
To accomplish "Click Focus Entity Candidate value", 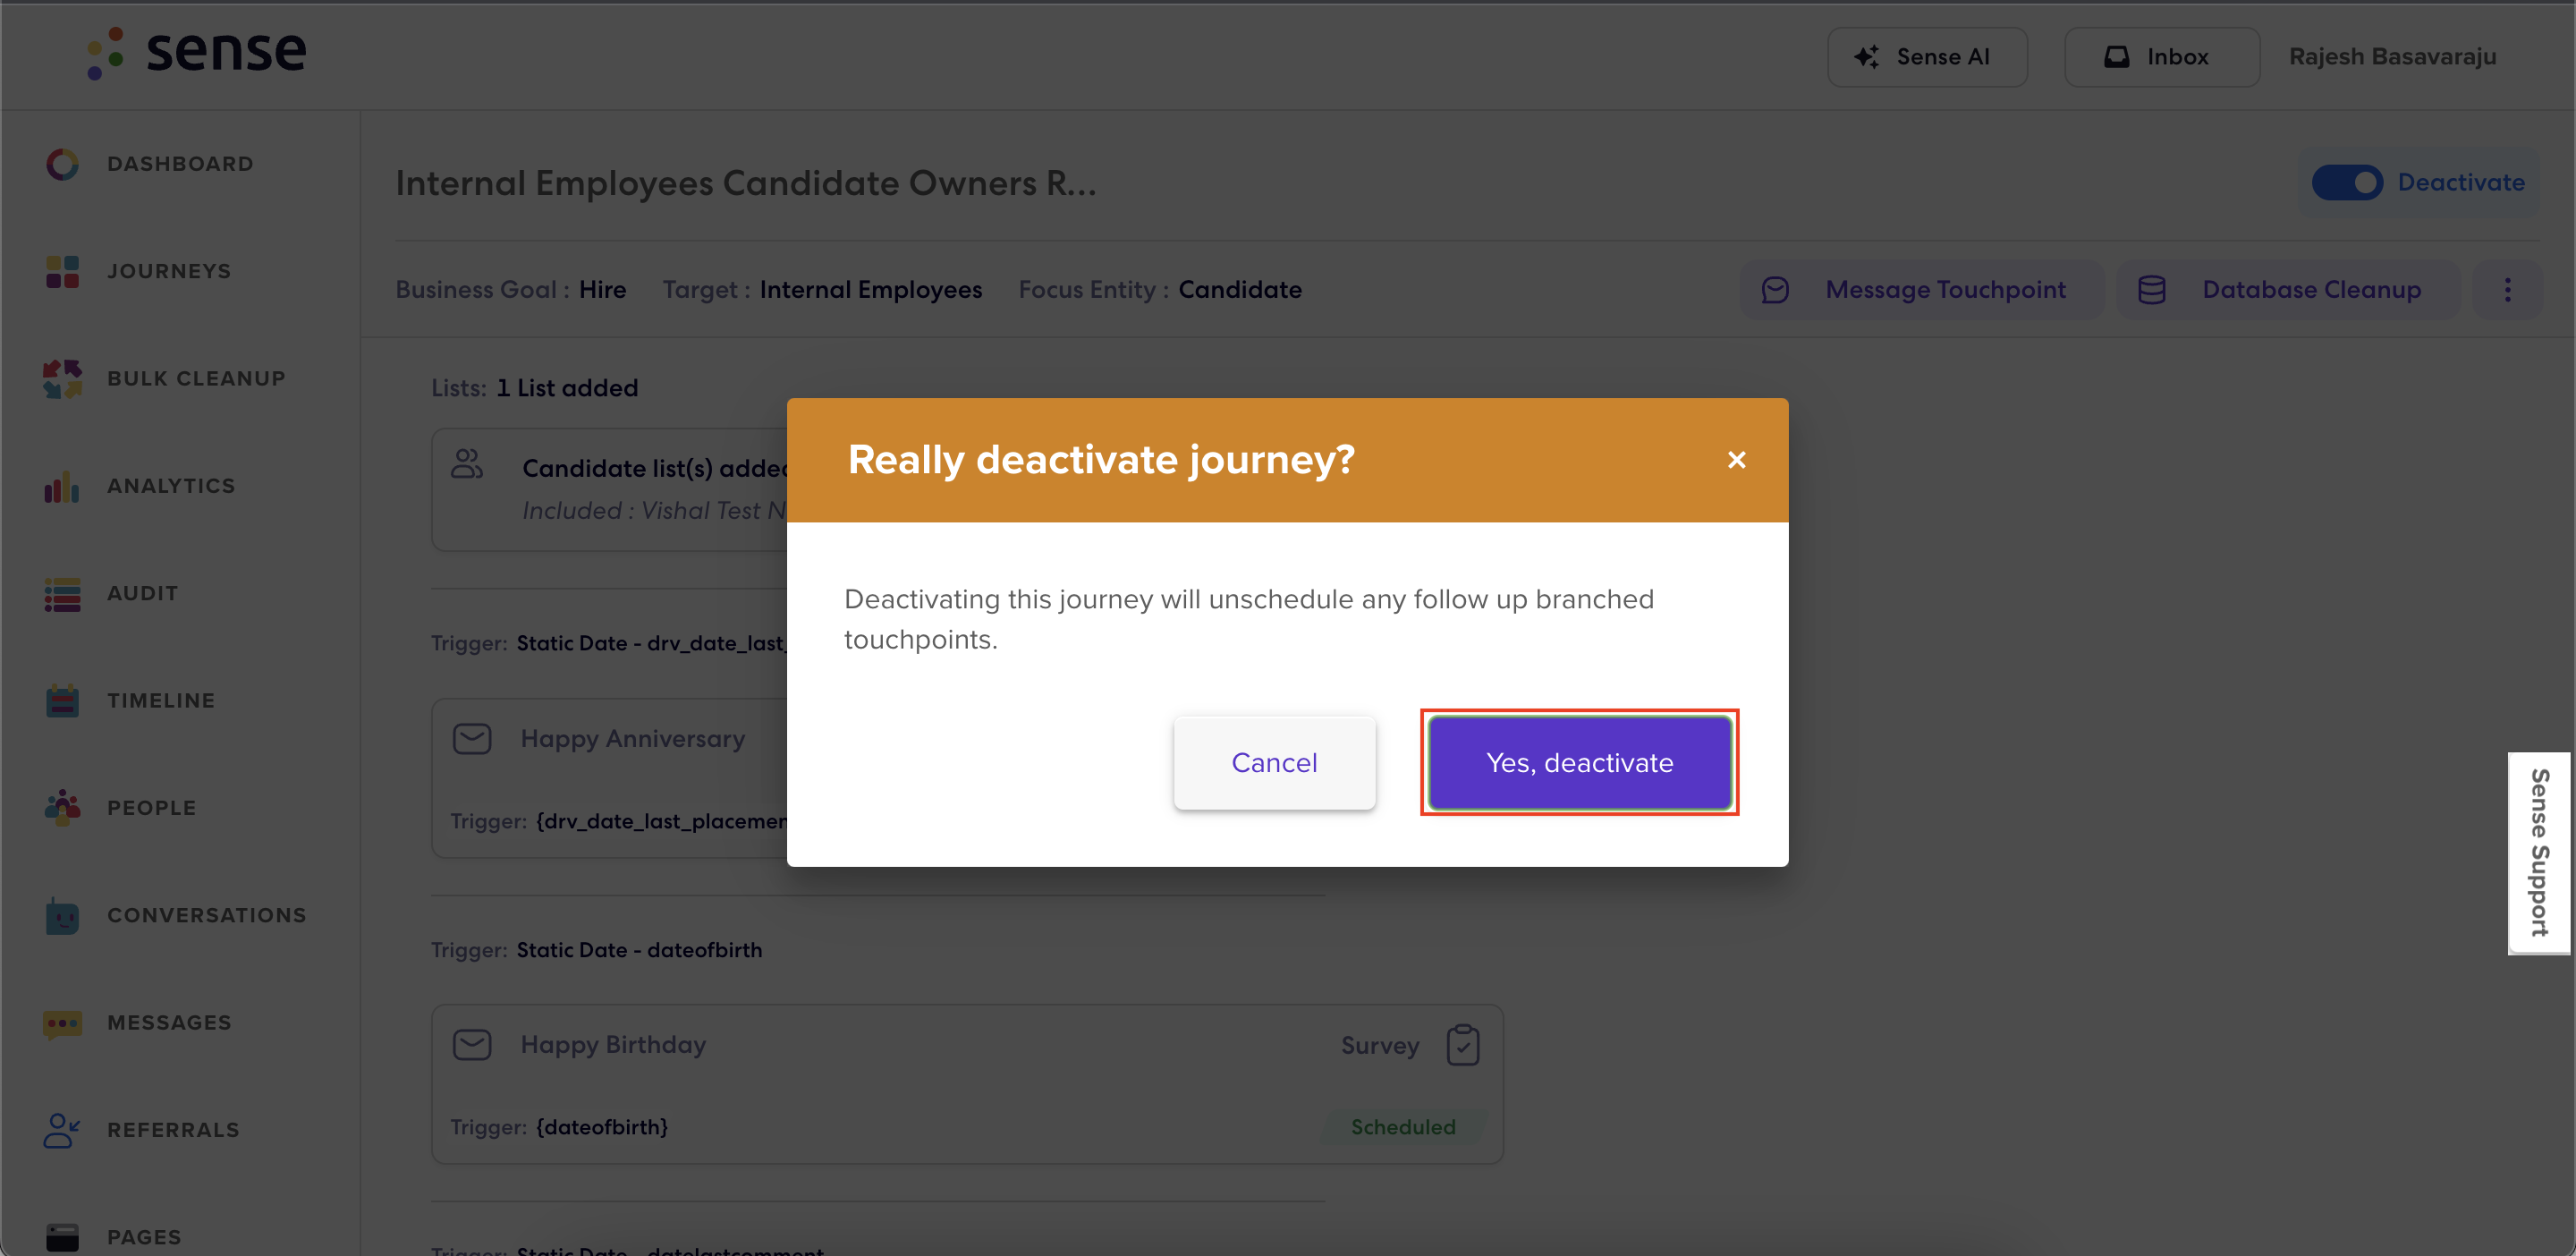I will [1240, 290].
